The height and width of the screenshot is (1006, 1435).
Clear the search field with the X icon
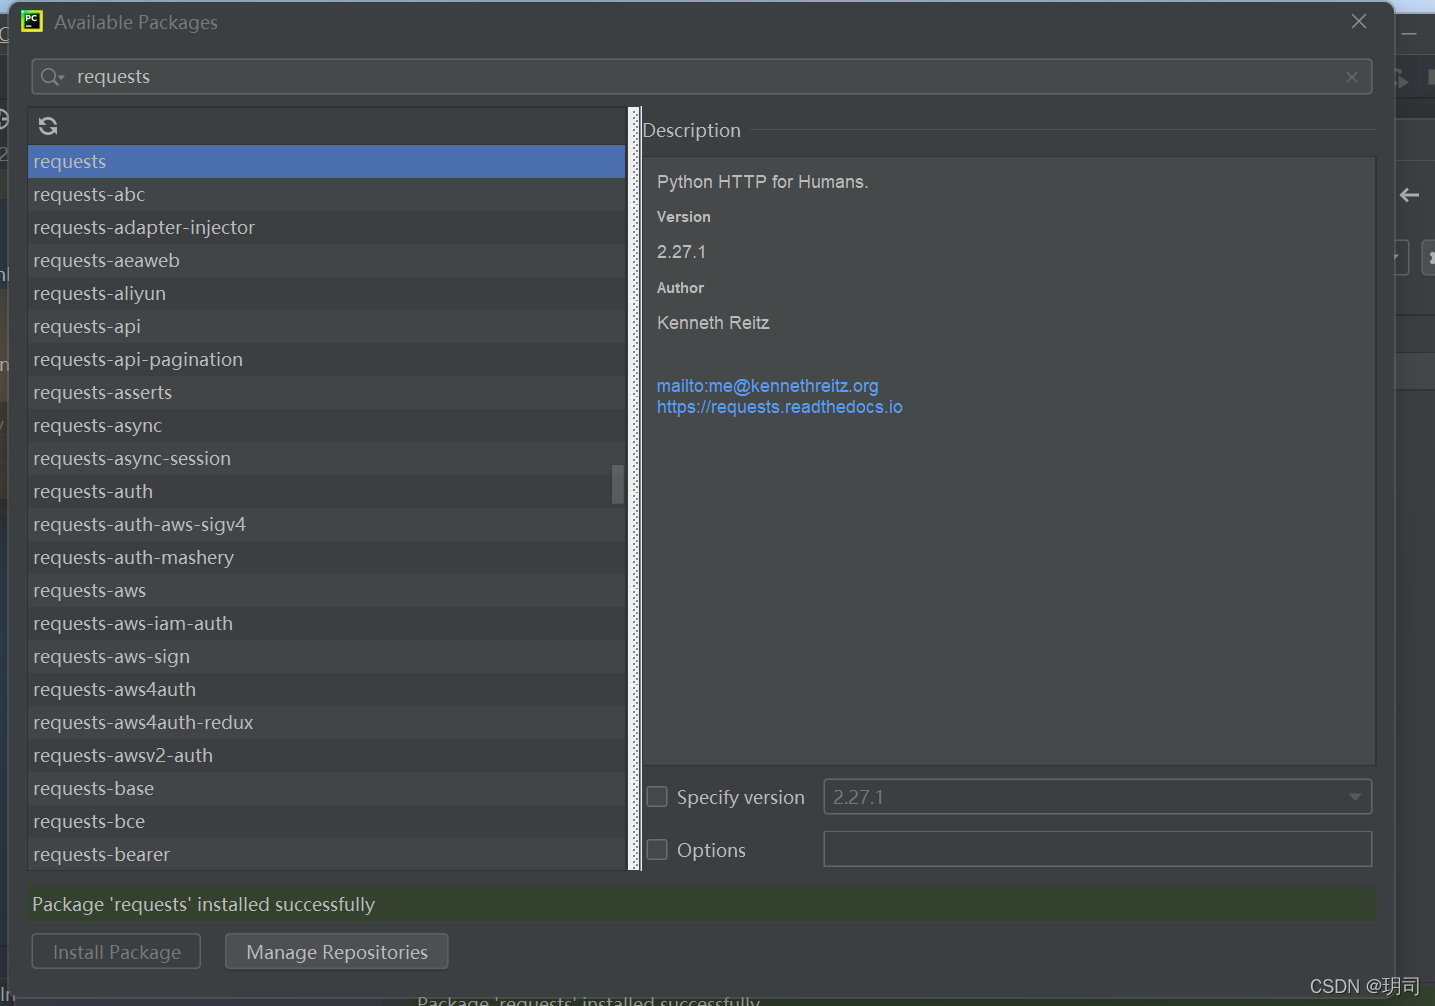click(x=1352, y=77)
